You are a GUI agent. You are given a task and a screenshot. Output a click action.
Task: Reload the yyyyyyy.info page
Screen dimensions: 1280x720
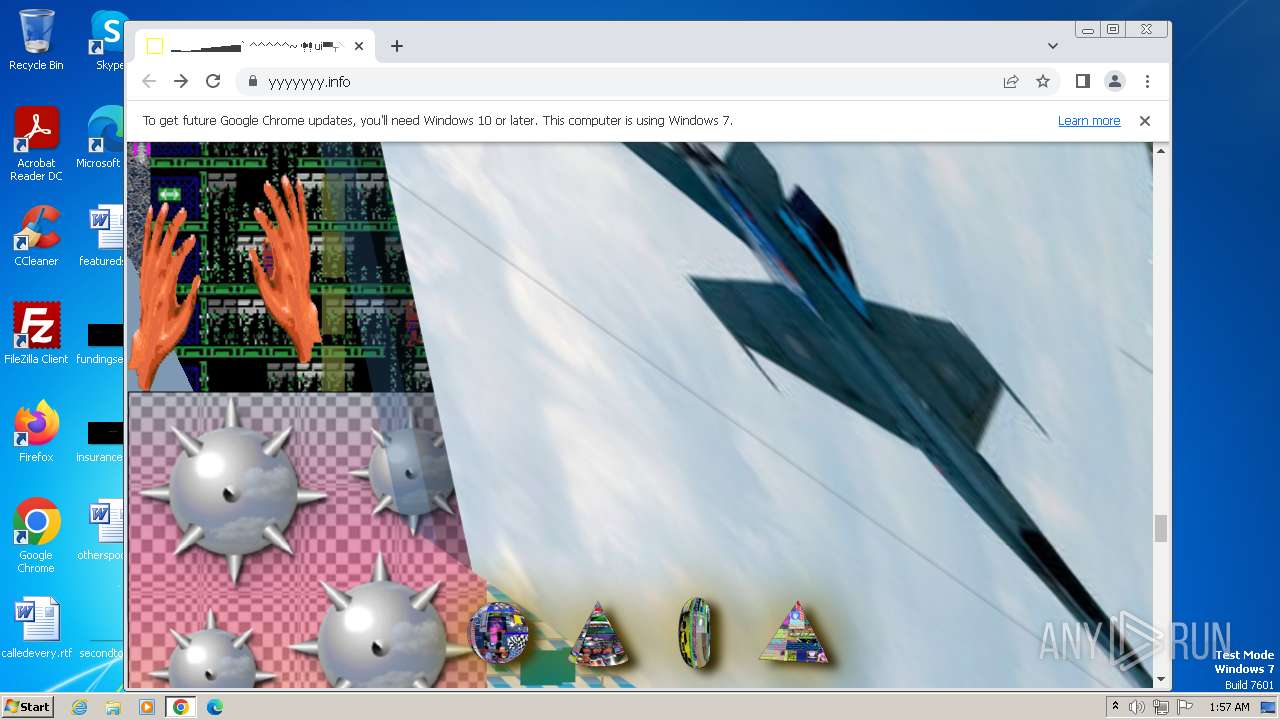[x=213, y=81]
